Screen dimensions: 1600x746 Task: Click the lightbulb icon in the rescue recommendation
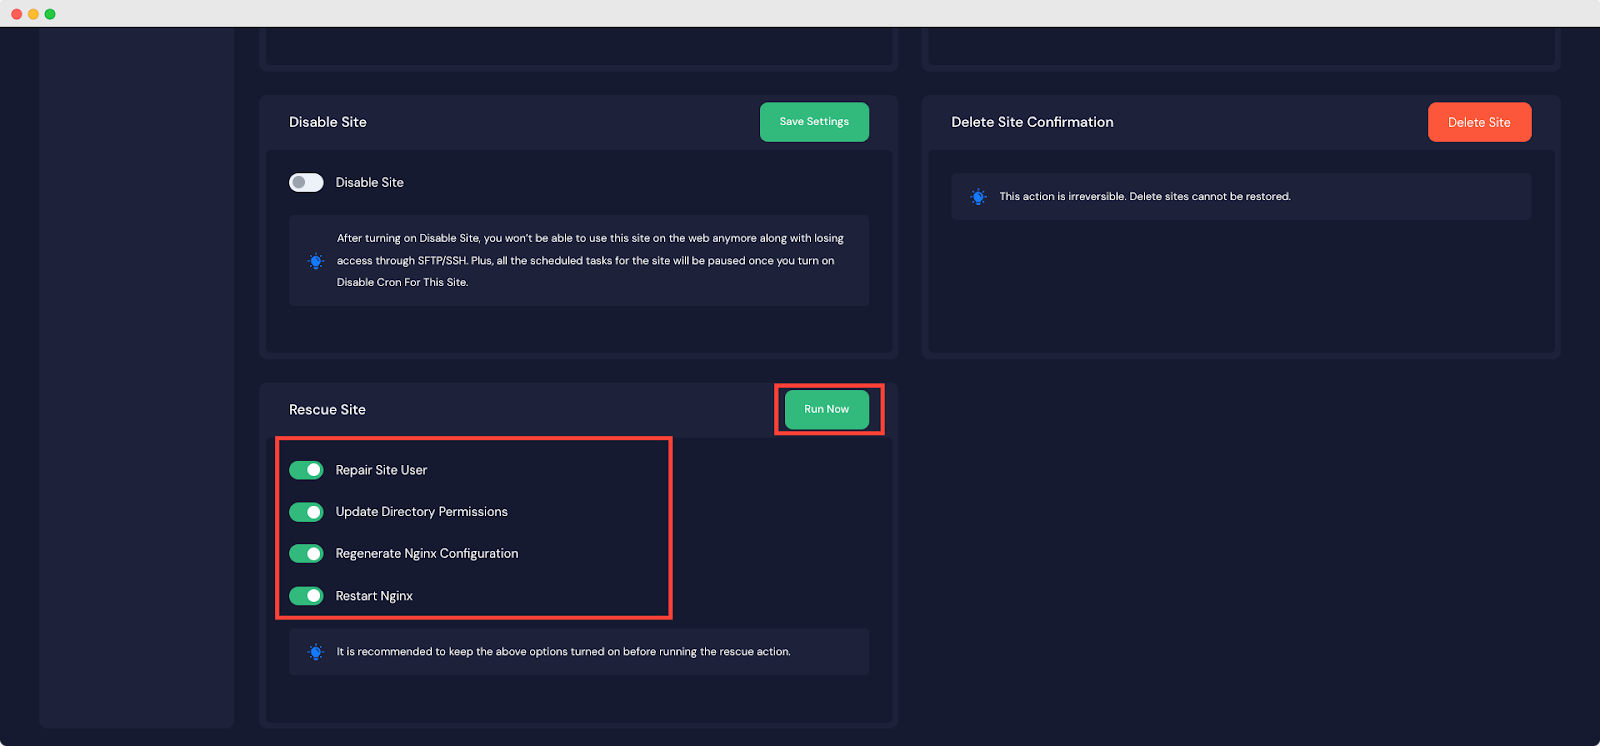tap(316, 652)
